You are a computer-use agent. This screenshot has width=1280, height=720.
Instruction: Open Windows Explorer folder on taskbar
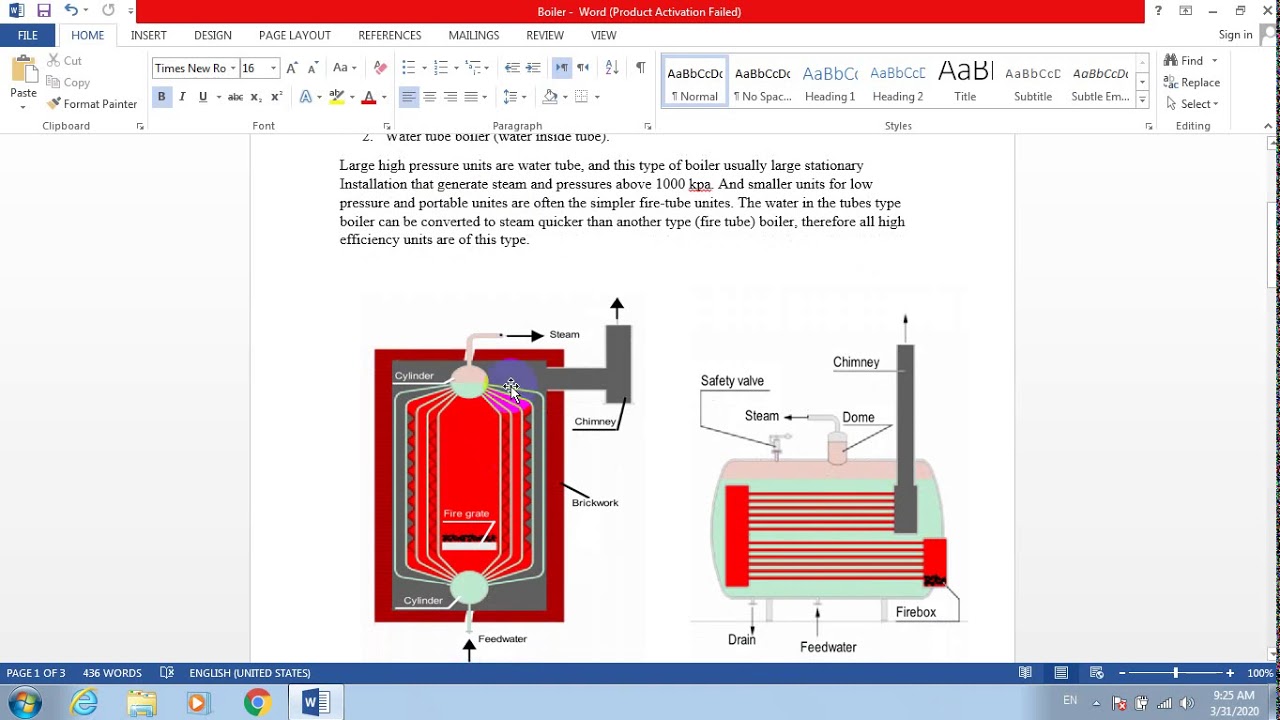(141, 703)
